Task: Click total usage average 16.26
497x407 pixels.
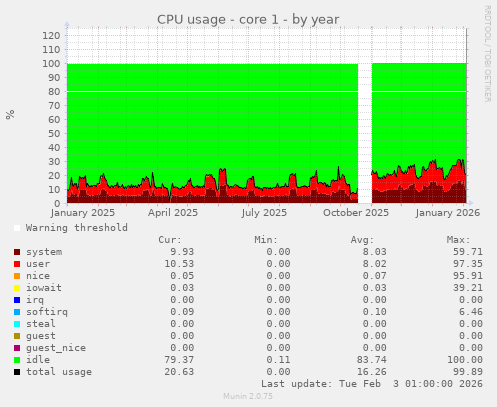Action: click(372, 372)
